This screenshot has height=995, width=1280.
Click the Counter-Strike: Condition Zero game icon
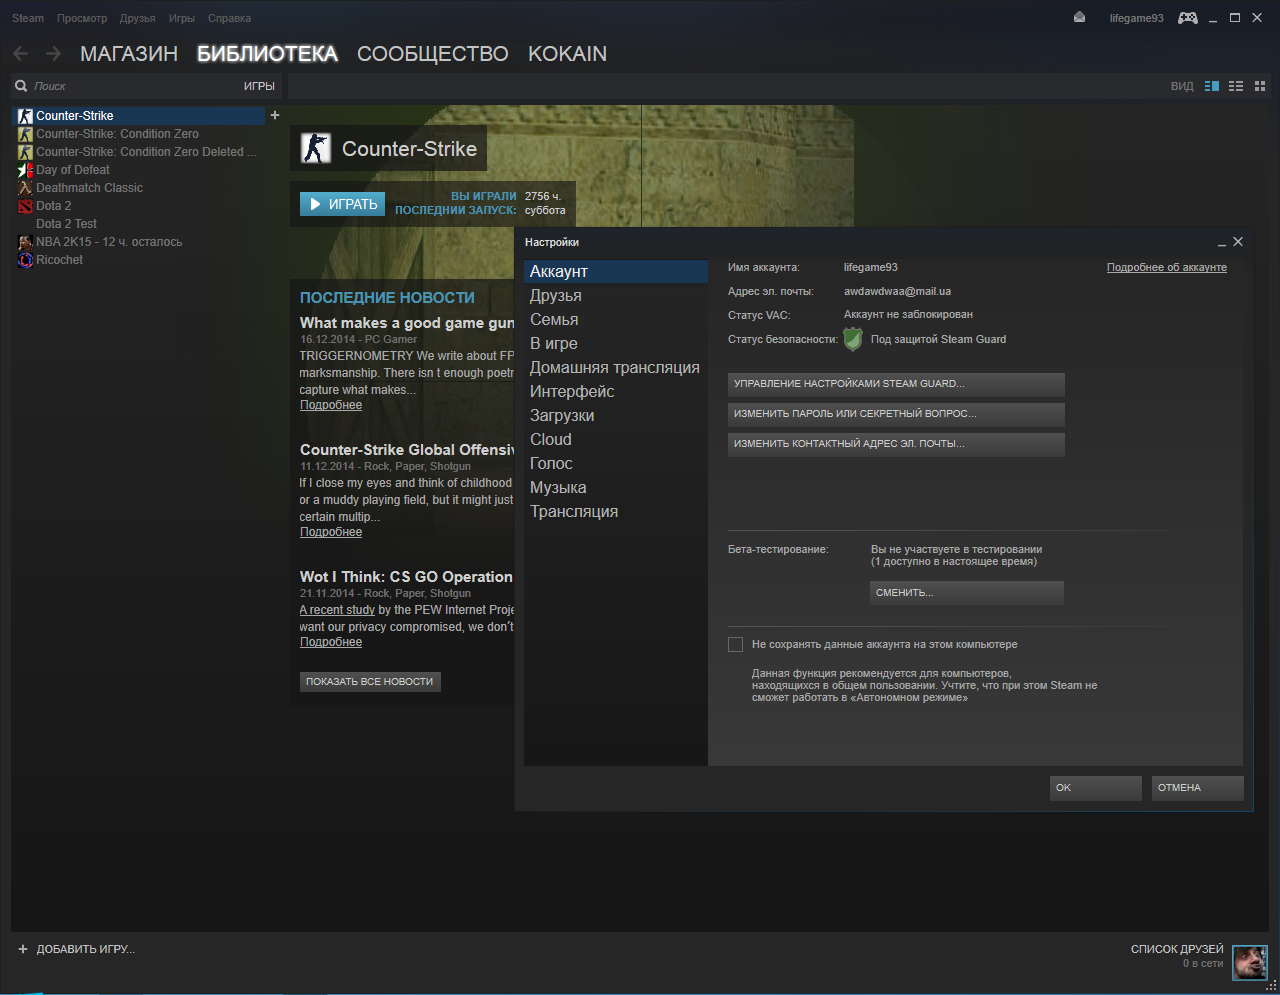click(x=25, y=134)
